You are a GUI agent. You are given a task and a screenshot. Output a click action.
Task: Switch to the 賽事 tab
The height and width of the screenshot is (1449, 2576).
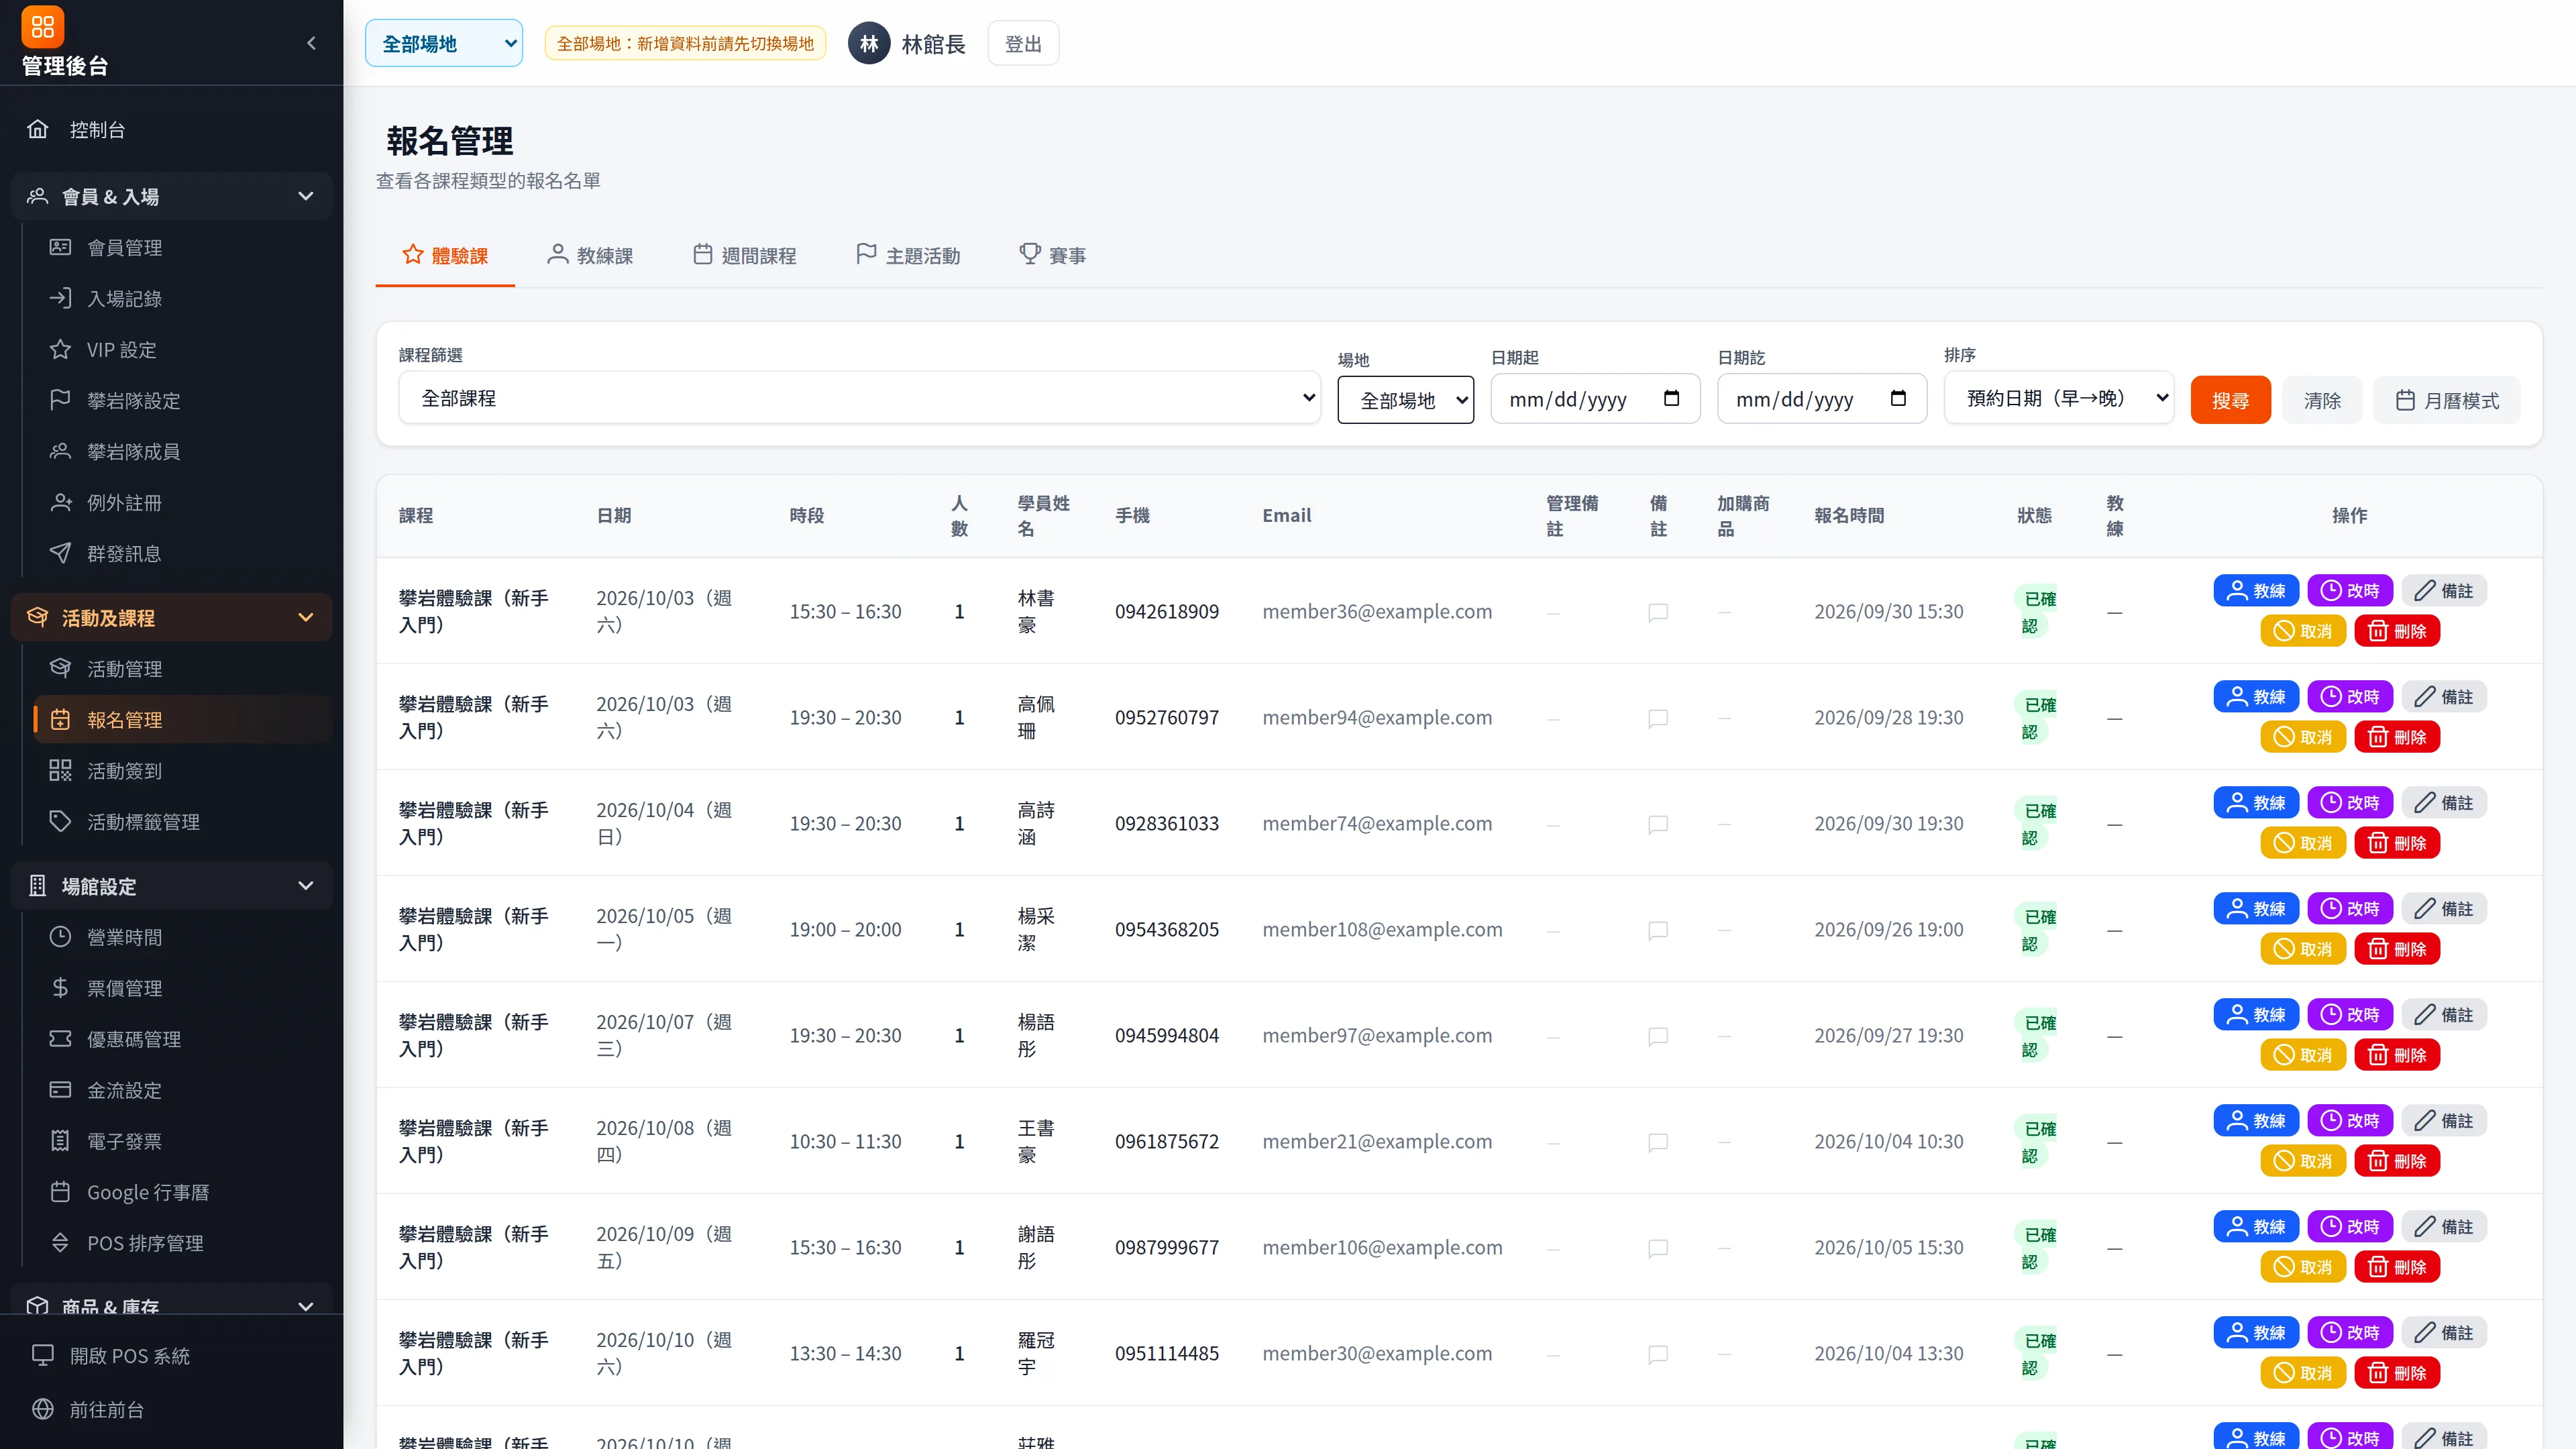click(x=1052, y=255)
